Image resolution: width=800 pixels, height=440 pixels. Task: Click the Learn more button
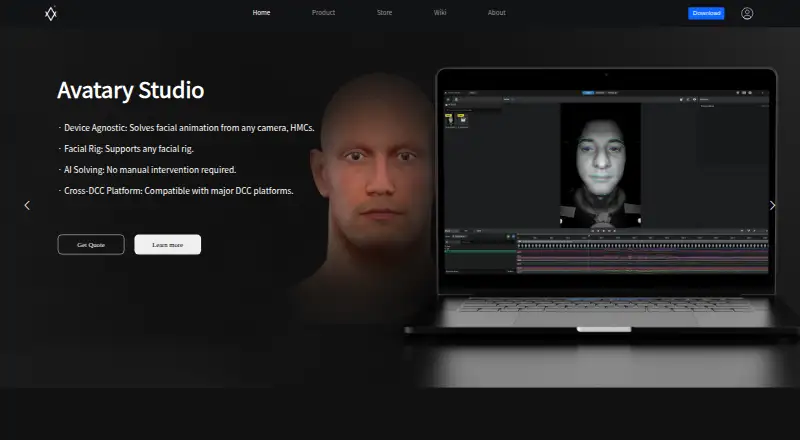(x=167, y=245)
